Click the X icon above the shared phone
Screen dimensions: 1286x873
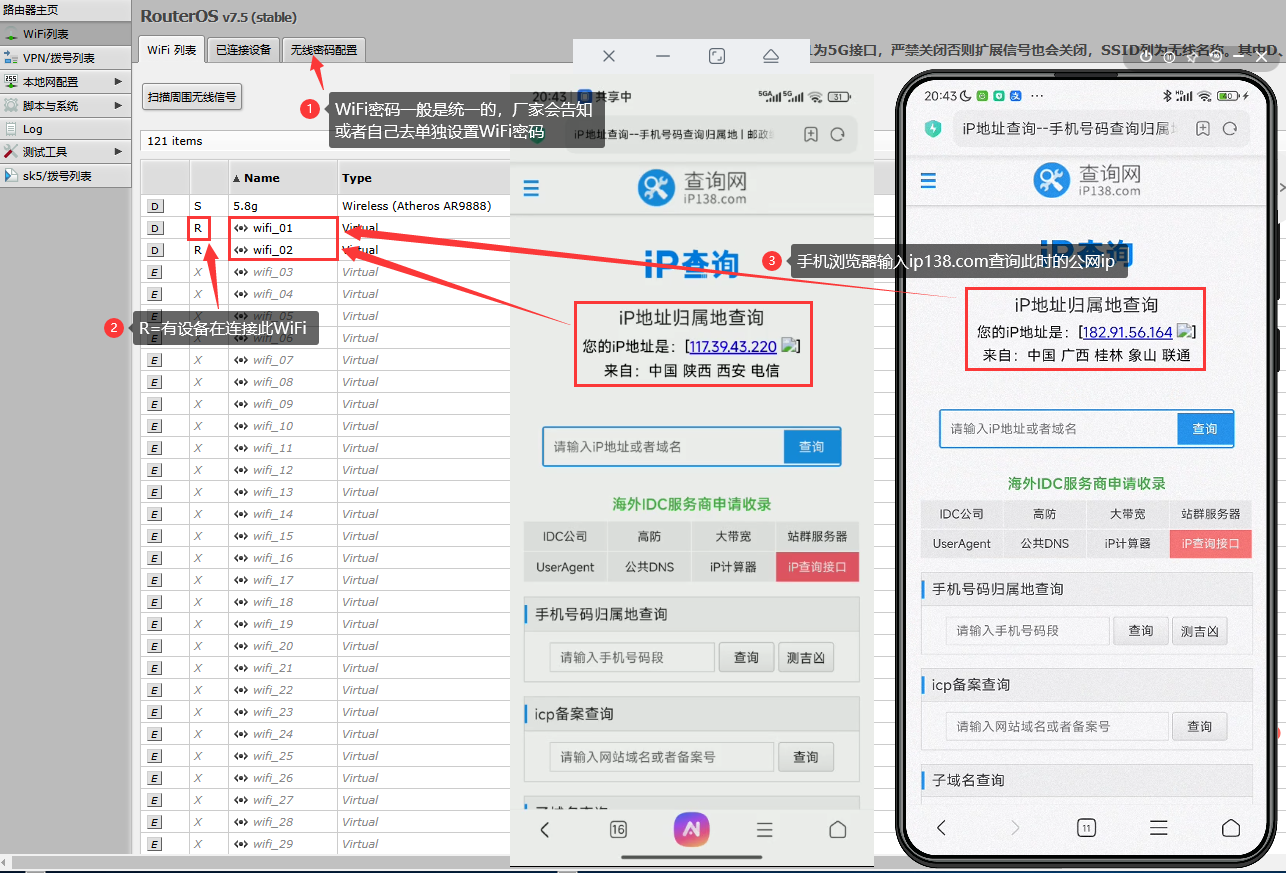click(x=609, y=56)
